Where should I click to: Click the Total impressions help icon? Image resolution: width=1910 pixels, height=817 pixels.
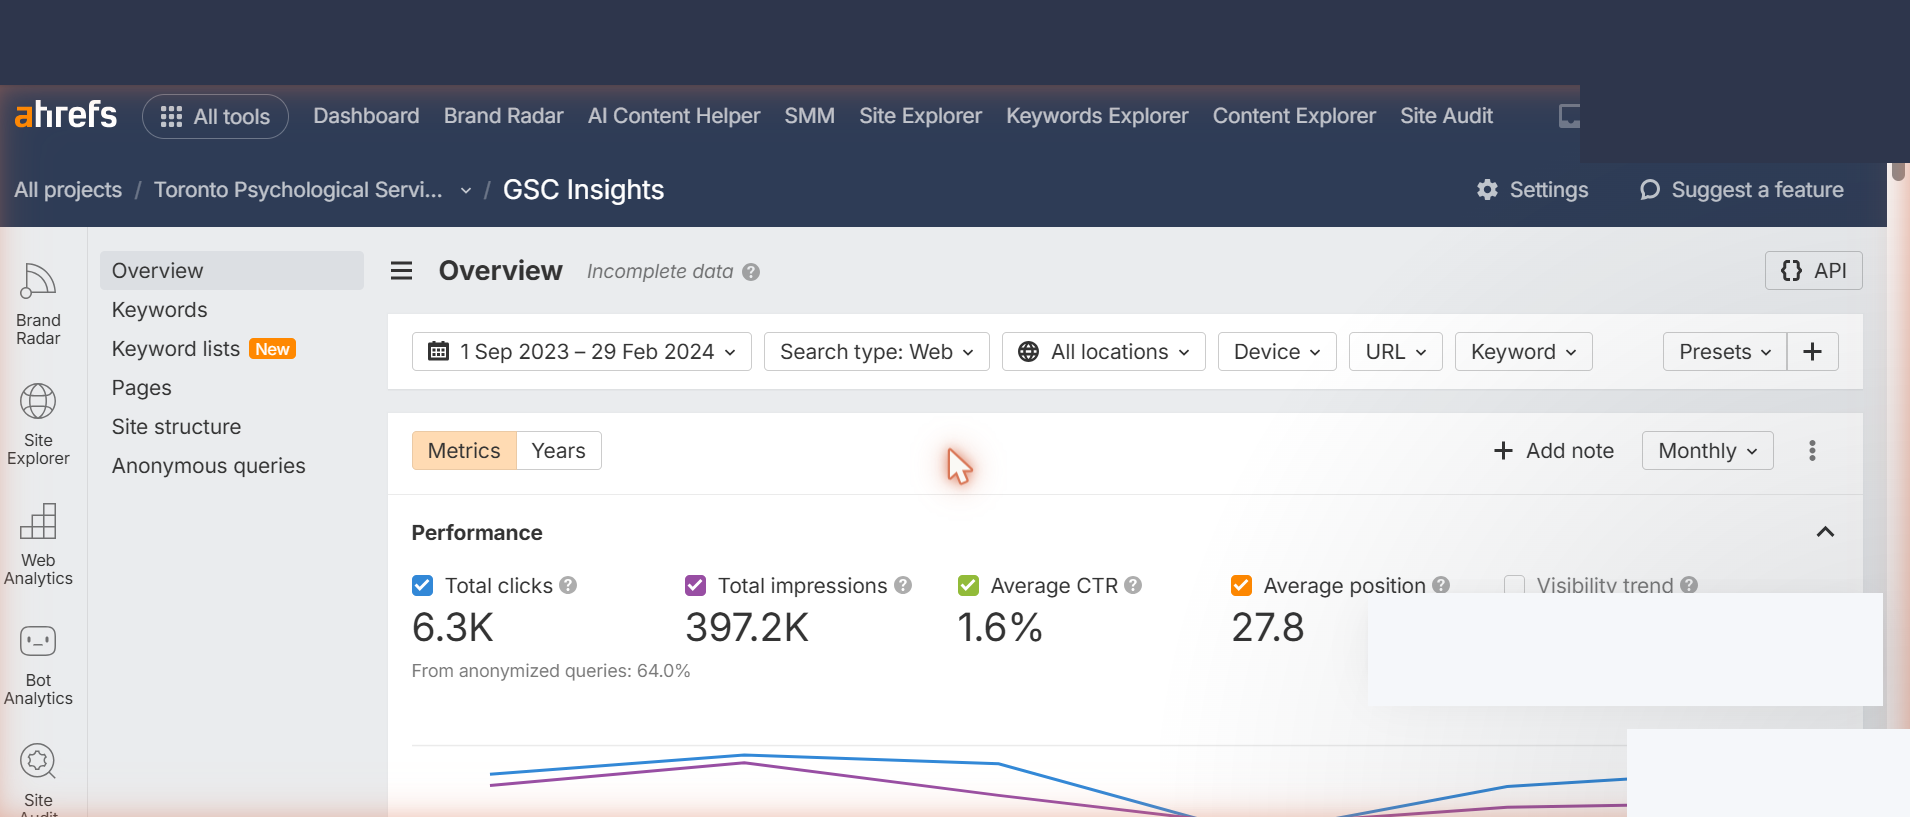click(903, 585)
